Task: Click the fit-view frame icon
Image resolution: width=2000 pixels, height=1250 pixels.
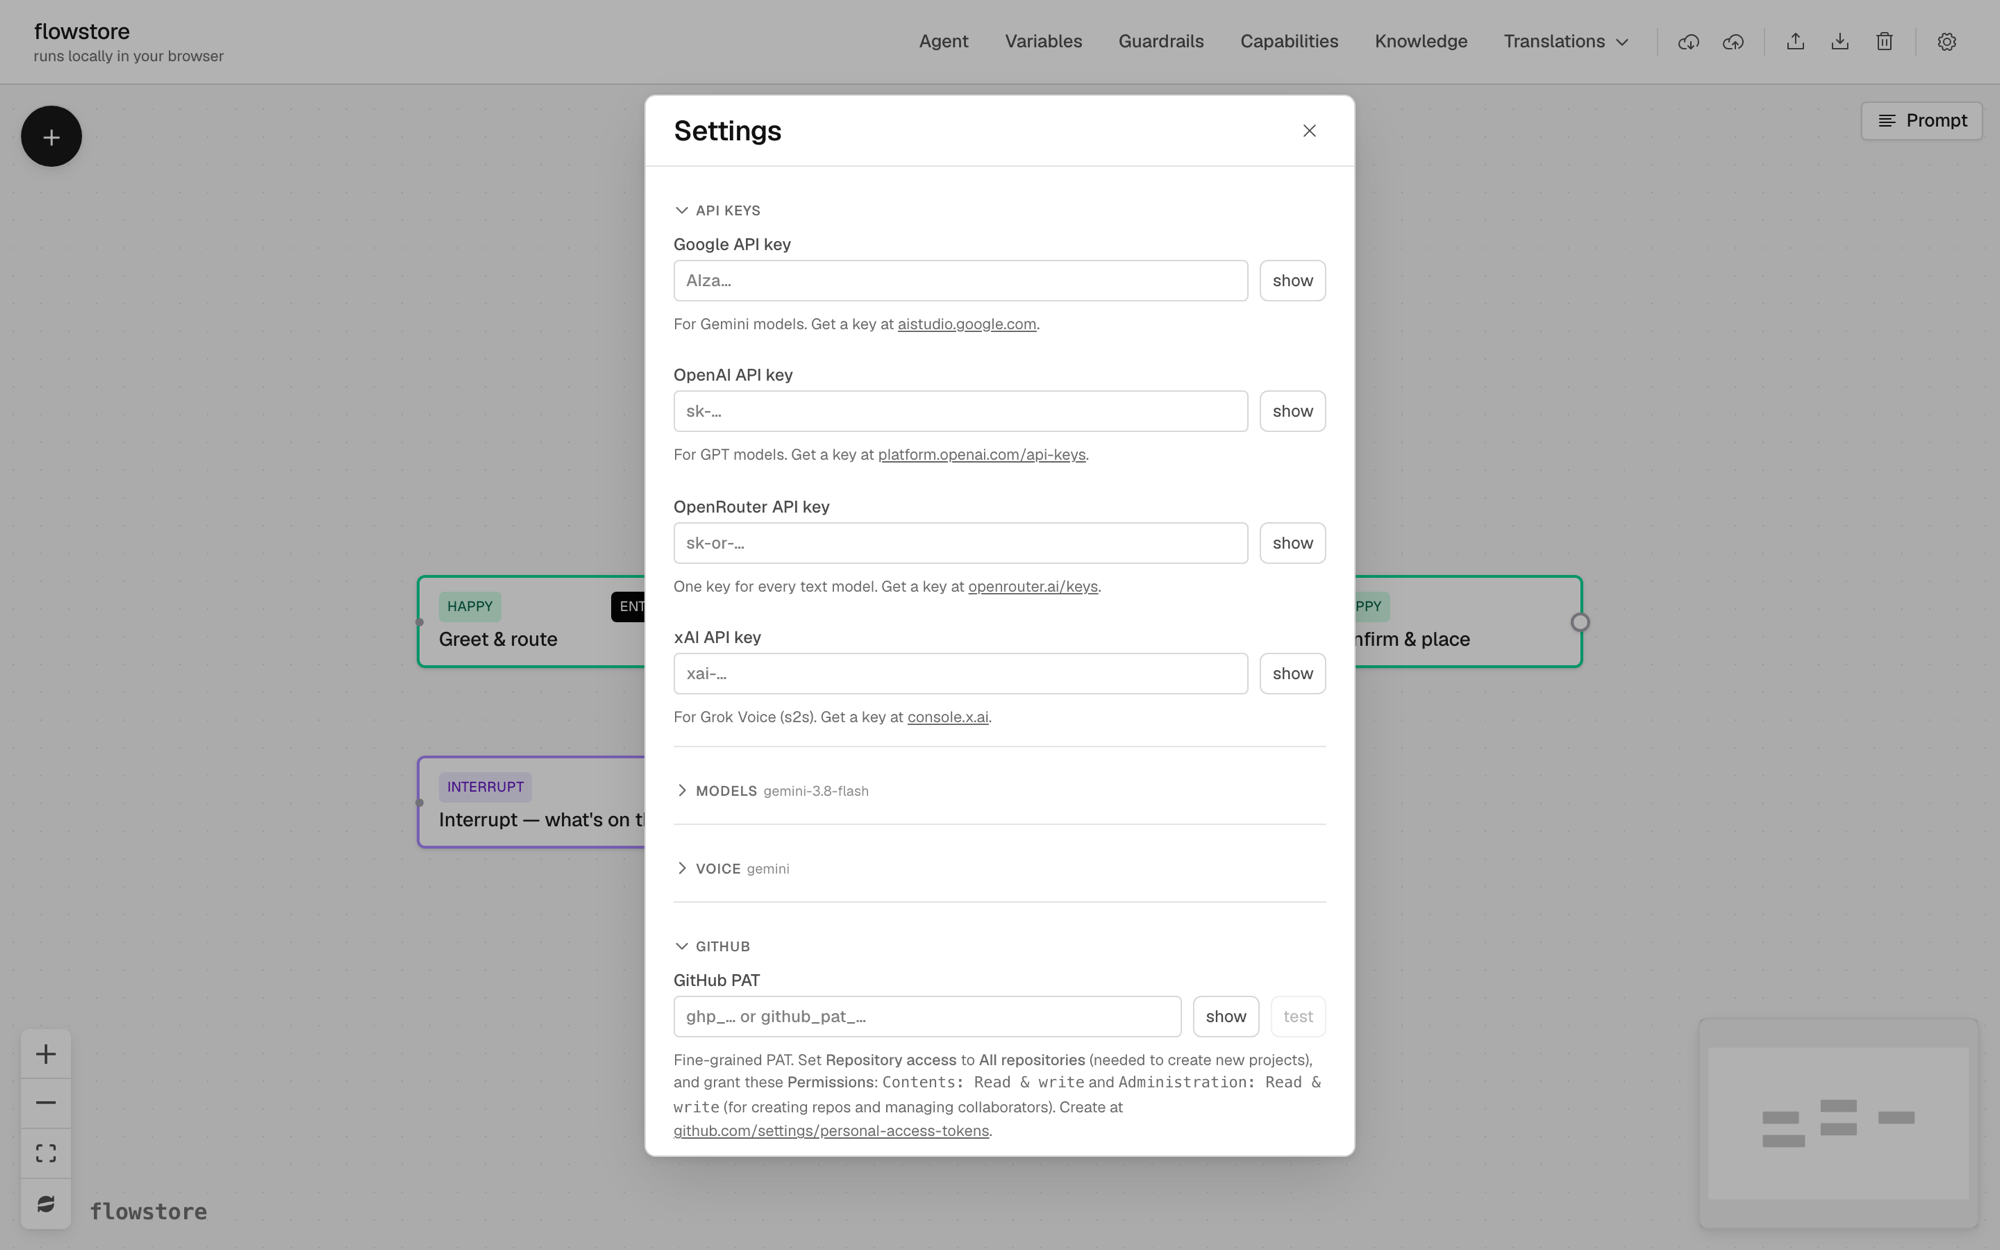Action: pyautogui.click(x=46, y=1153)
